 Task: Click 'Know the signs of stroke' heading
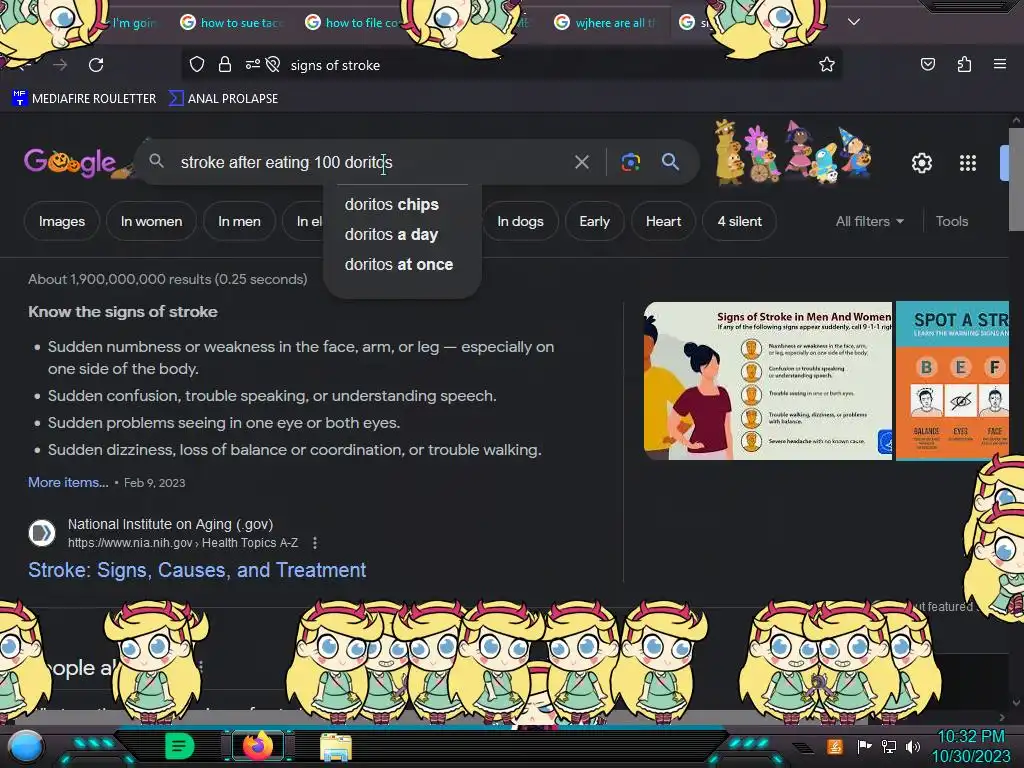(123, 312)
